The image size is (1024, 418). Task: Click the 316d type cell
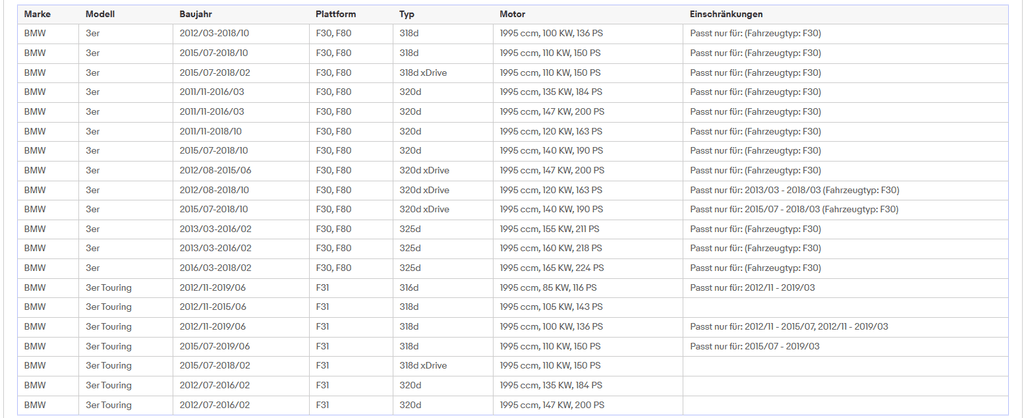pyautogui.click(x=409, y=287)
